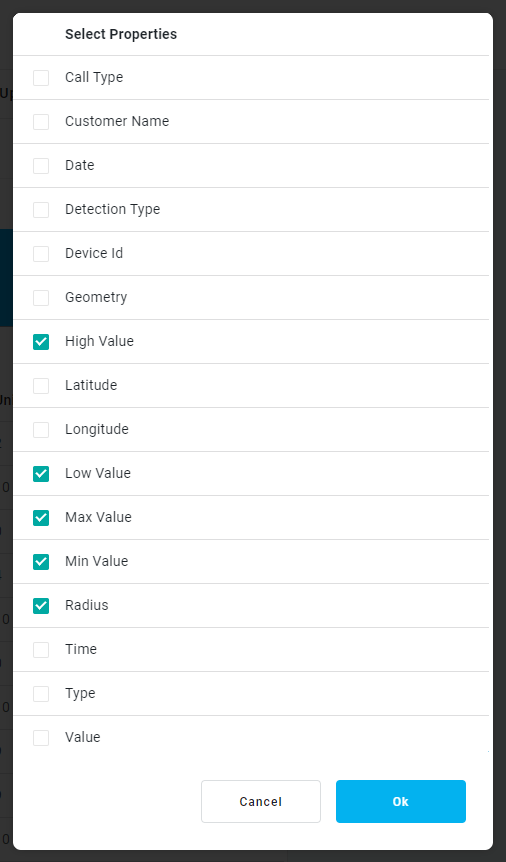Enable the Customer Name property
This screenshot has width=506, height=862.
click(41, 122)
